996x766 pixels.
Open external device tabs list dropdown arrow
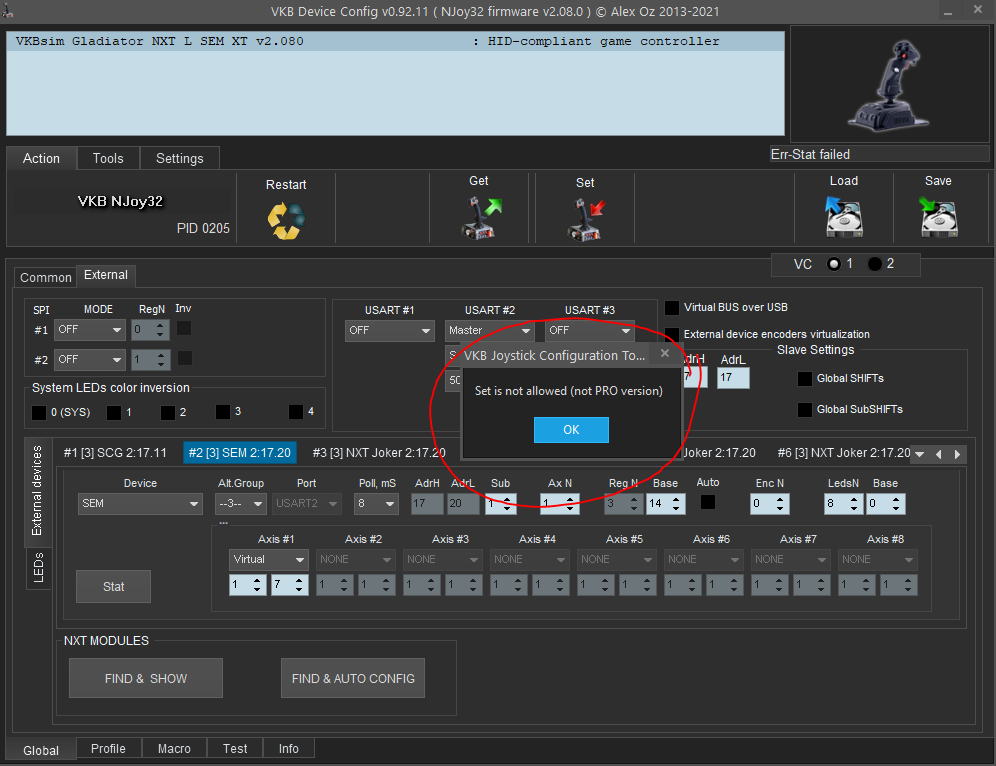coord(919,454)
